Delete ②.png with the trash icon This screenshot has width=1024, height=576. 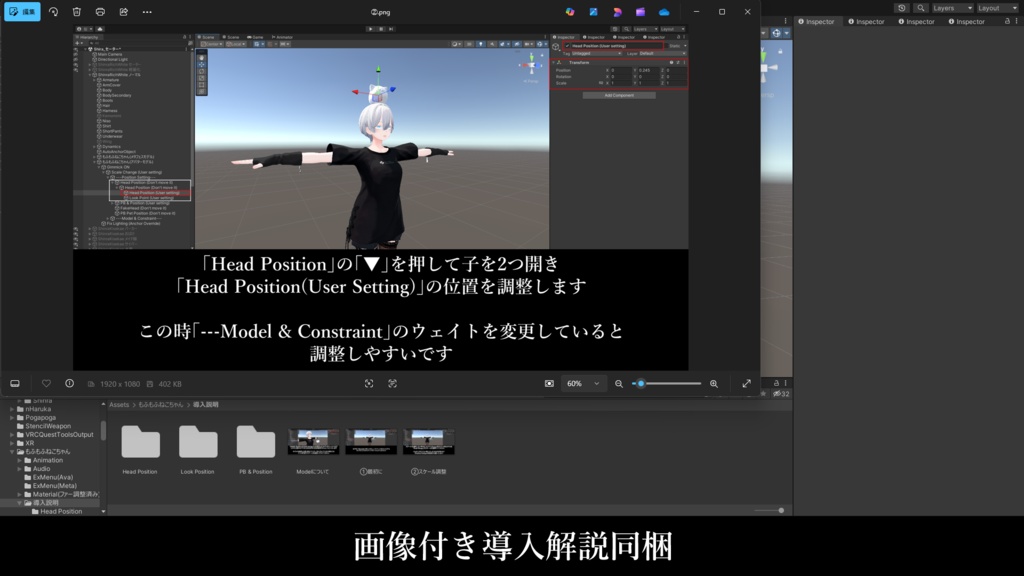pos(77,12)
